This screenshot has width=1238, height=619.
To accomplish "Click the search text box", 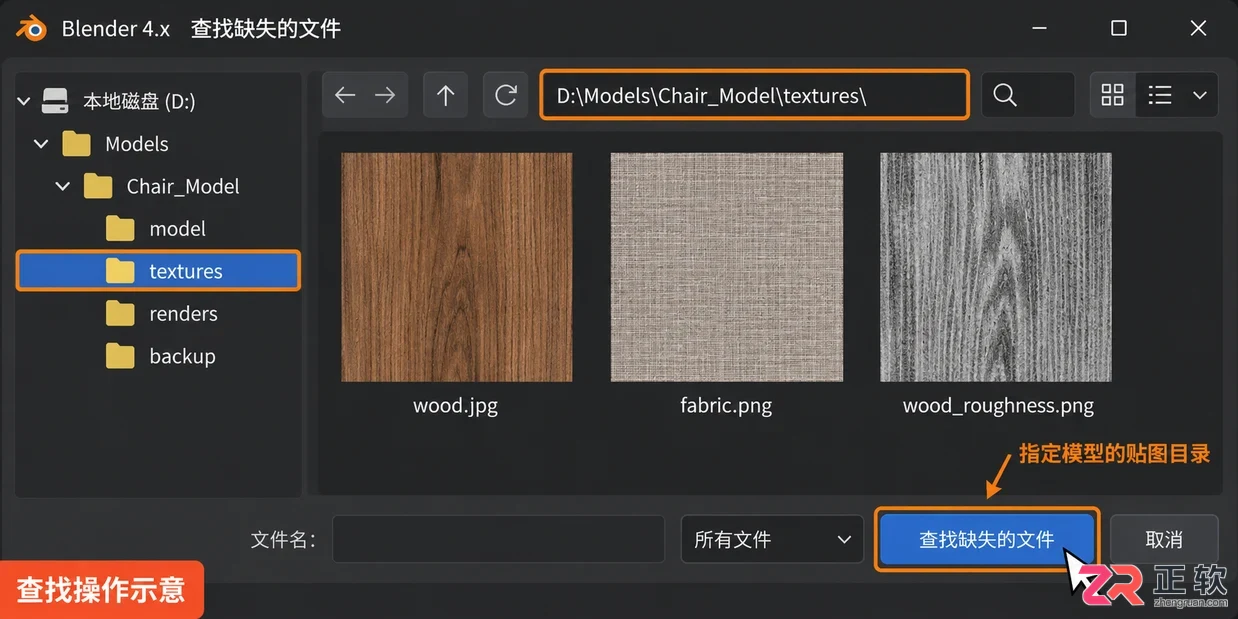I will click(1028, 95).
